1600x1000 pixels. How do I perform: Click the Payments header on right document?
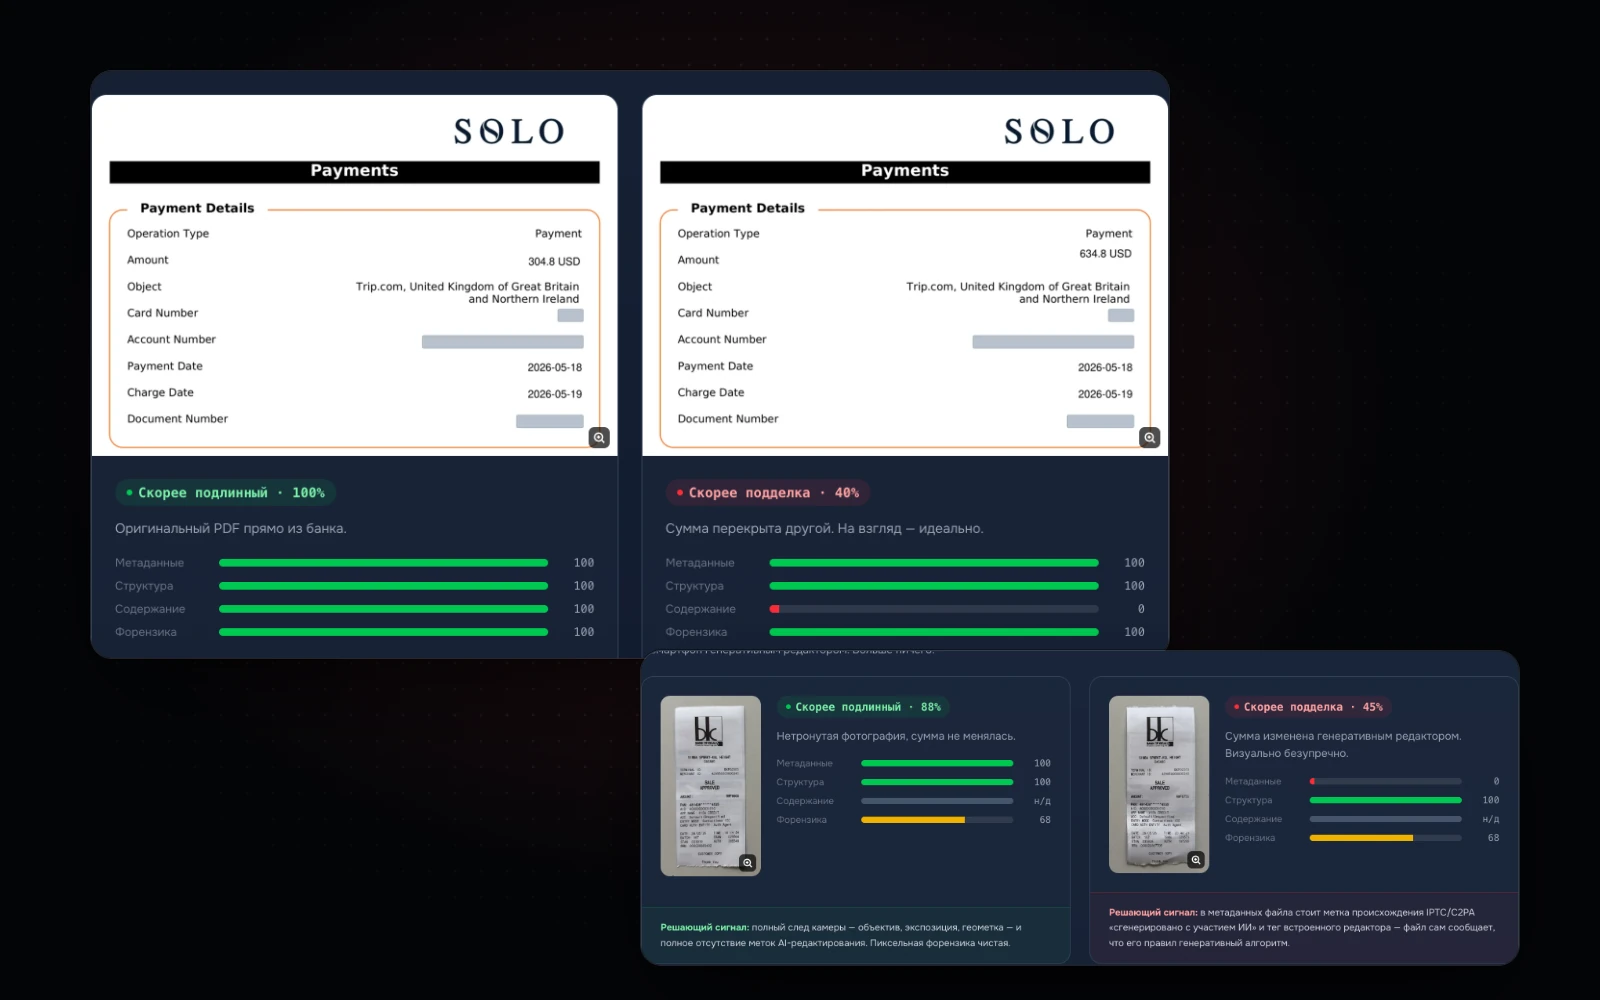[x=905, y=171]
